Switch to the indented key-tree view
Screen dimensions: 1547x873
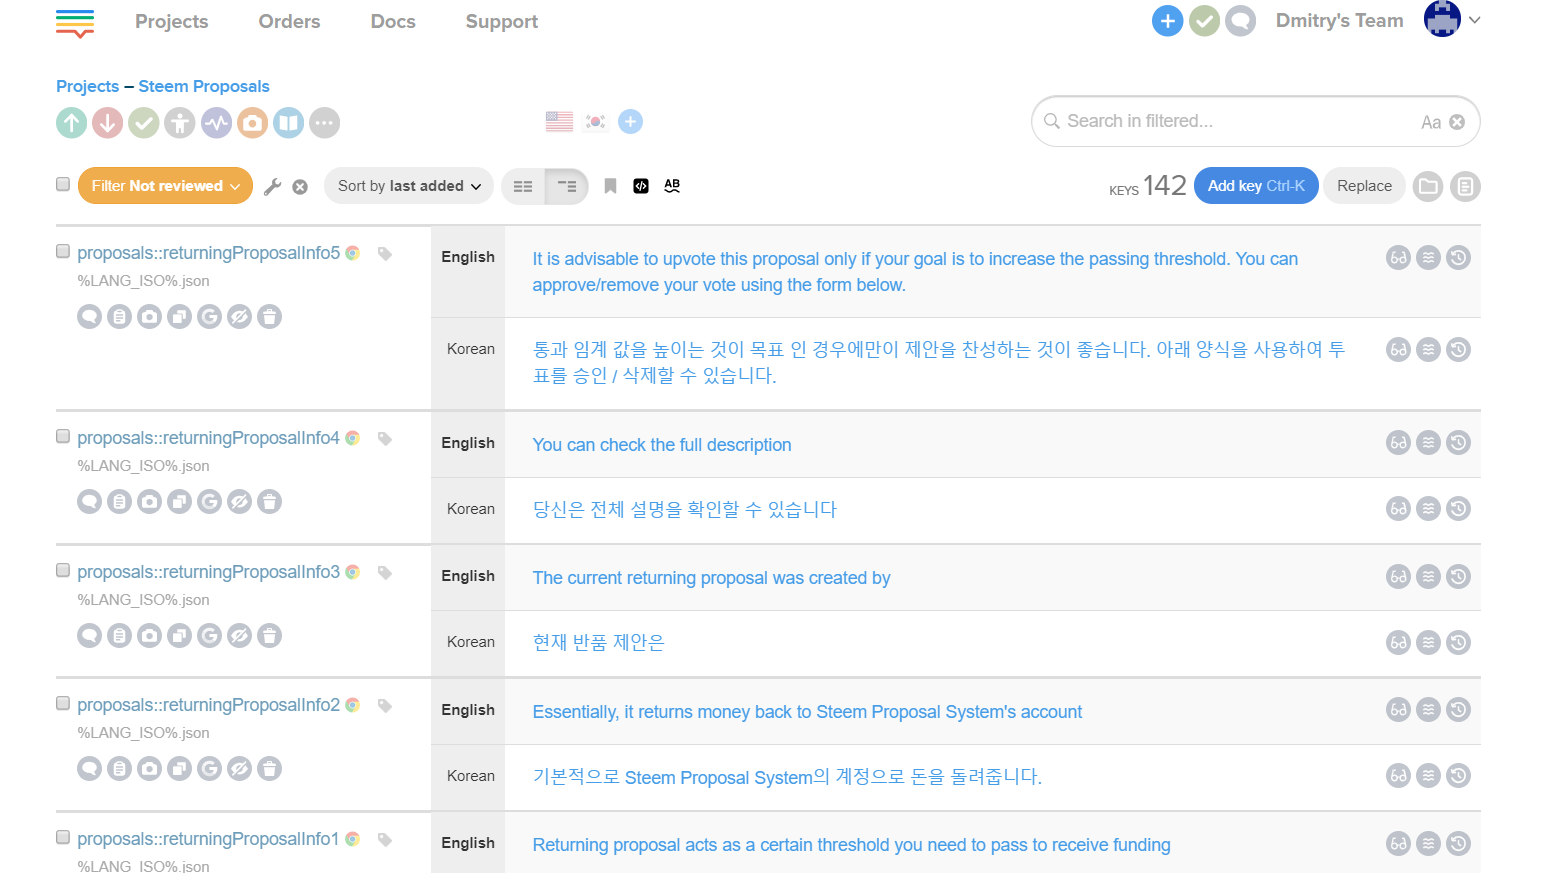[x=567, y=186]
